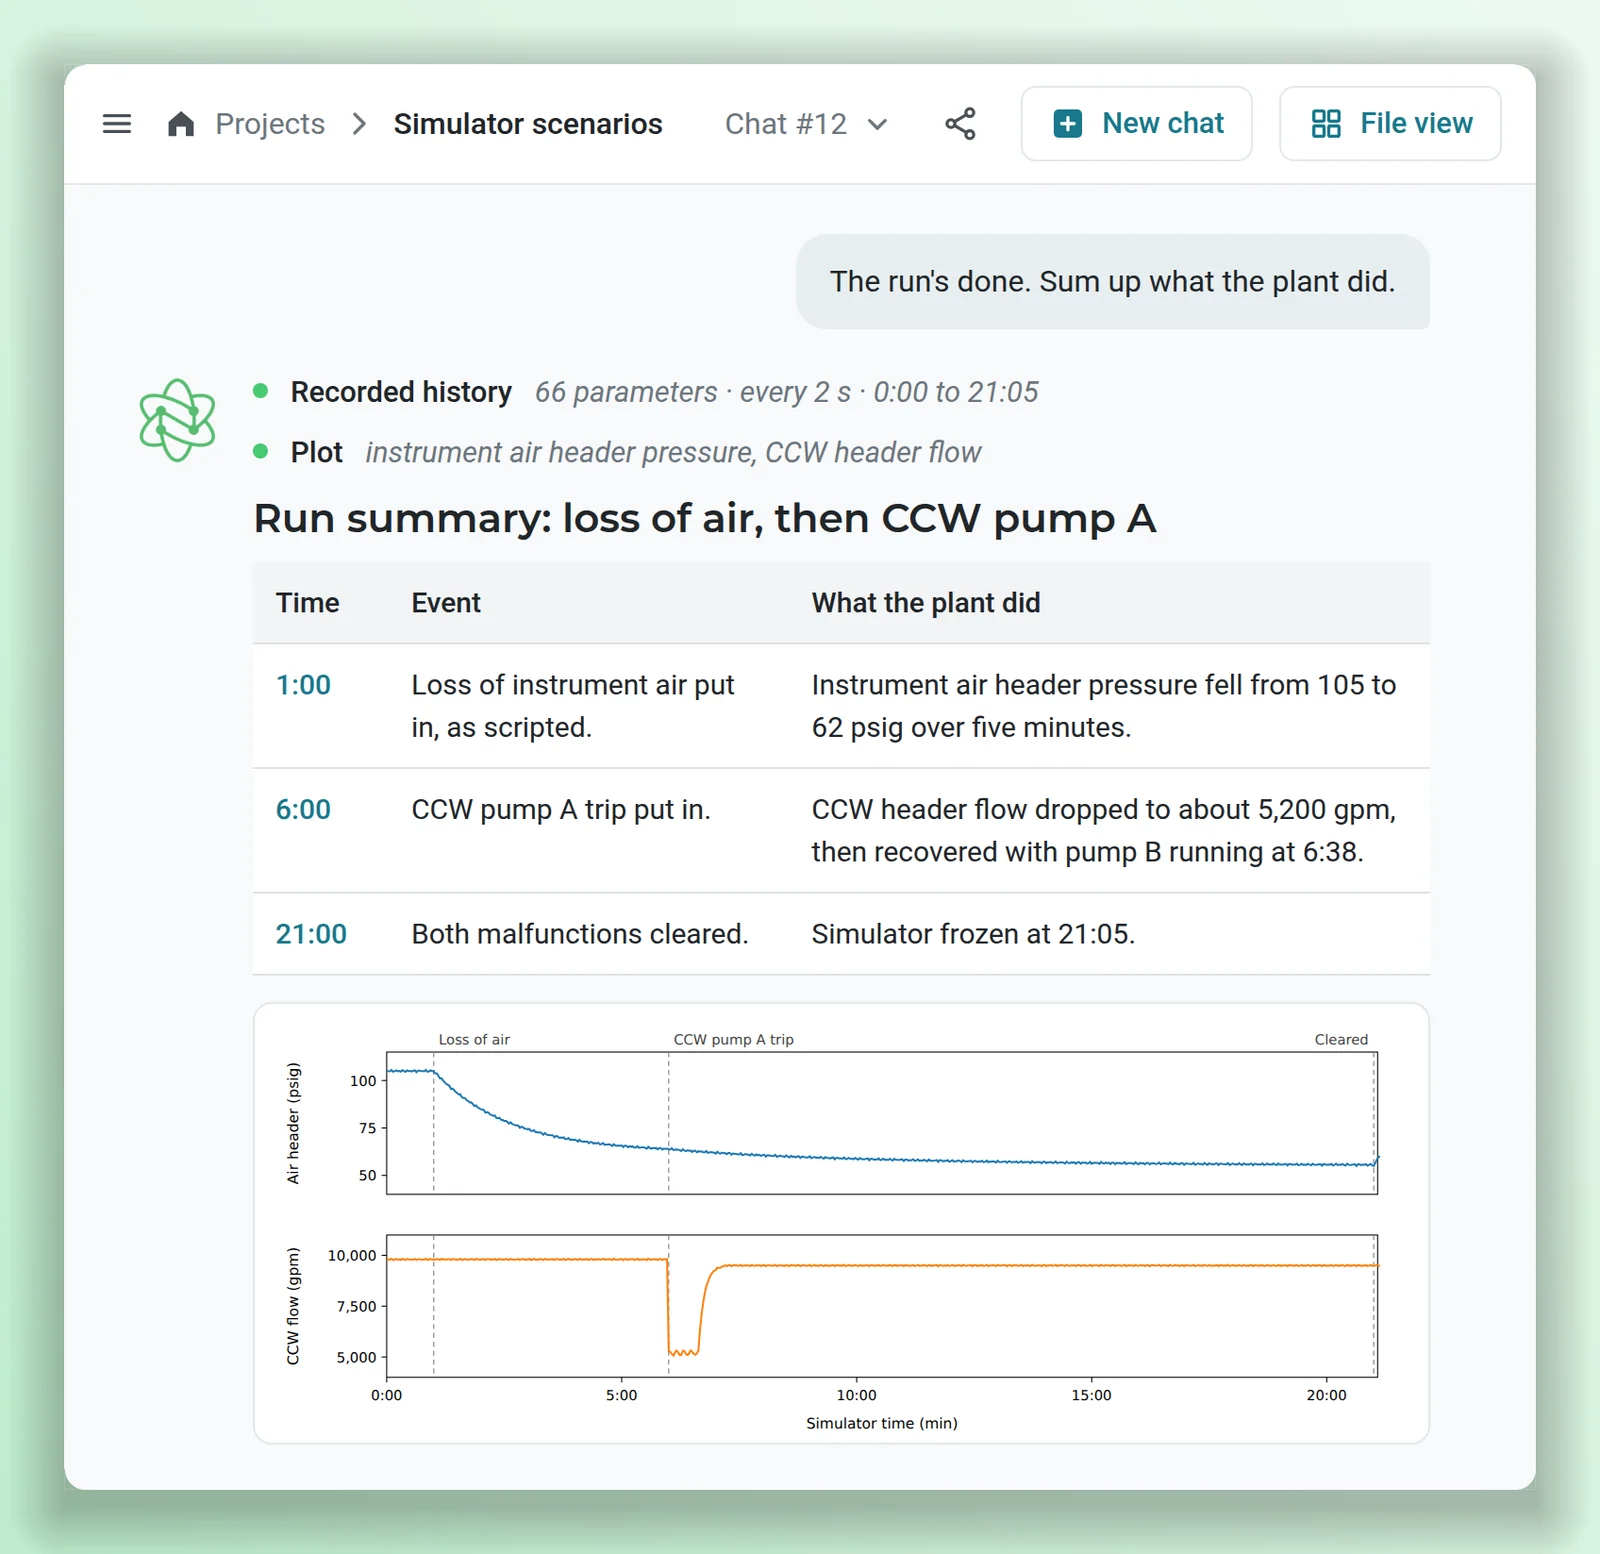Click the Event column header
Viewport: 1600px width, 1554px height.
pyautogui.click(x=446, y=603)
